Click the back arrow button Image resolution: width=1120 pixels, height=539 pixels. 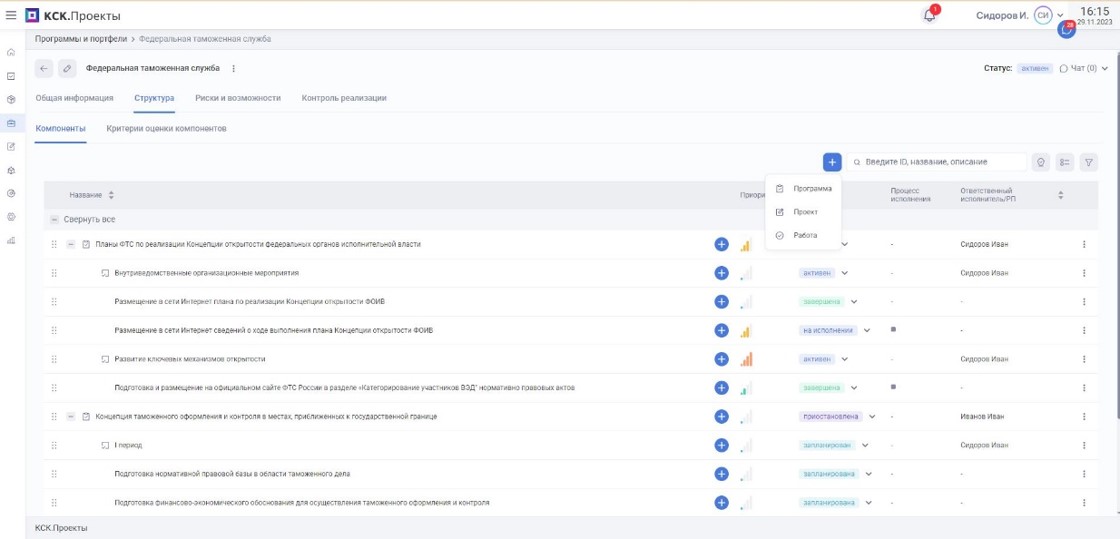click(44, 69)
